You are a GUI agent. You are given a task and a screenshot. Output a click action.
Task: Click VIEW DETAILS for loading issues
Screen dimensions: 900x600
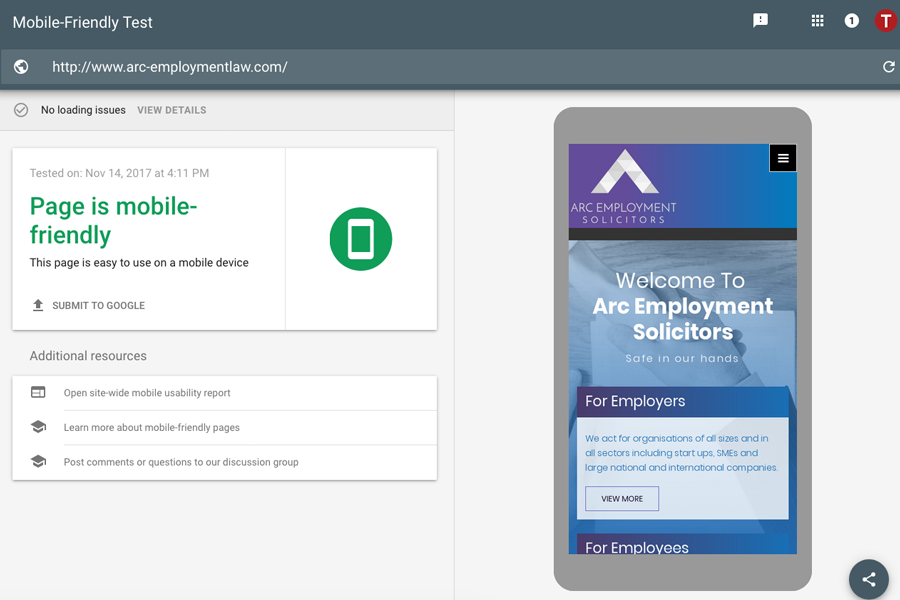tap(172, 110)
